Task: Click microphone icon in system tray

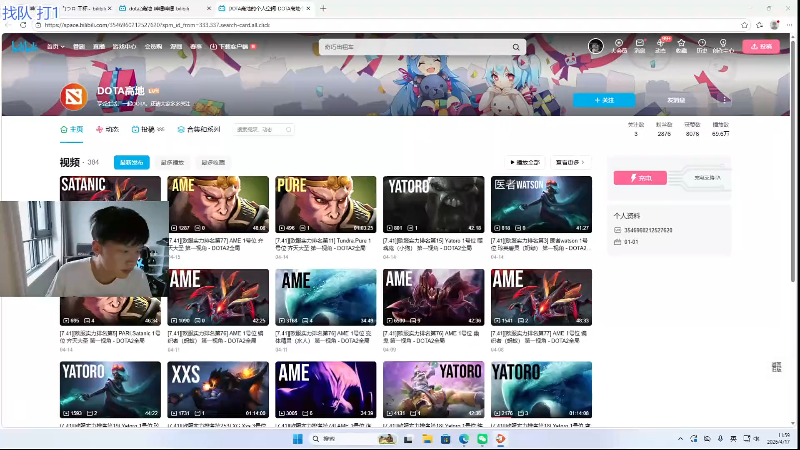Action: (x=720, y=439)
